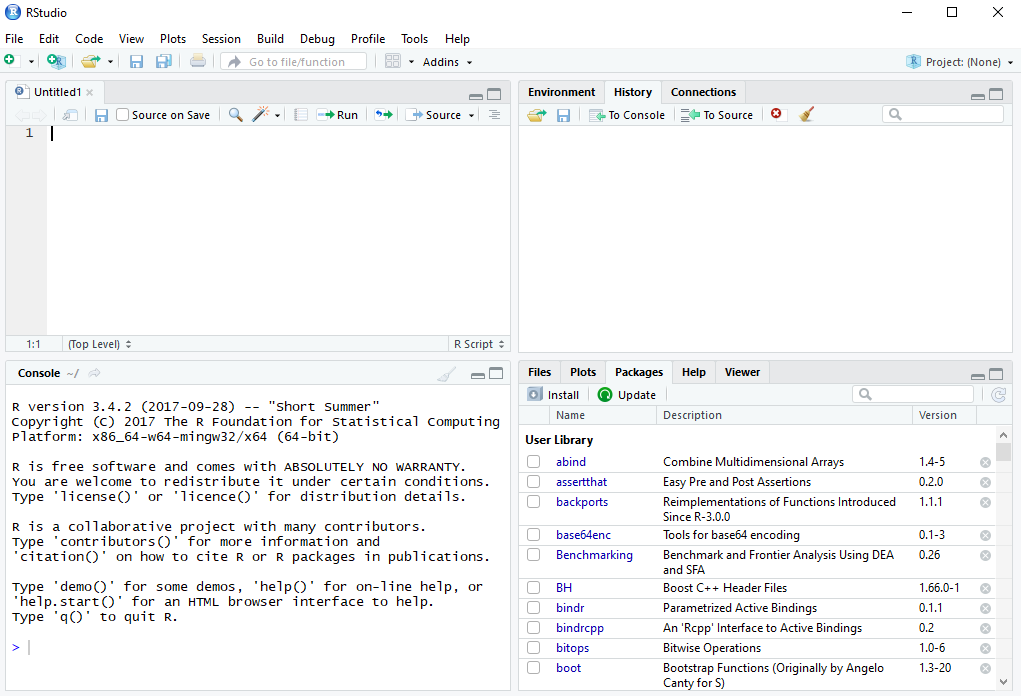Save Untitled1 using editor toolbar disk icon

pyautogui.click(x=101, y=115)
